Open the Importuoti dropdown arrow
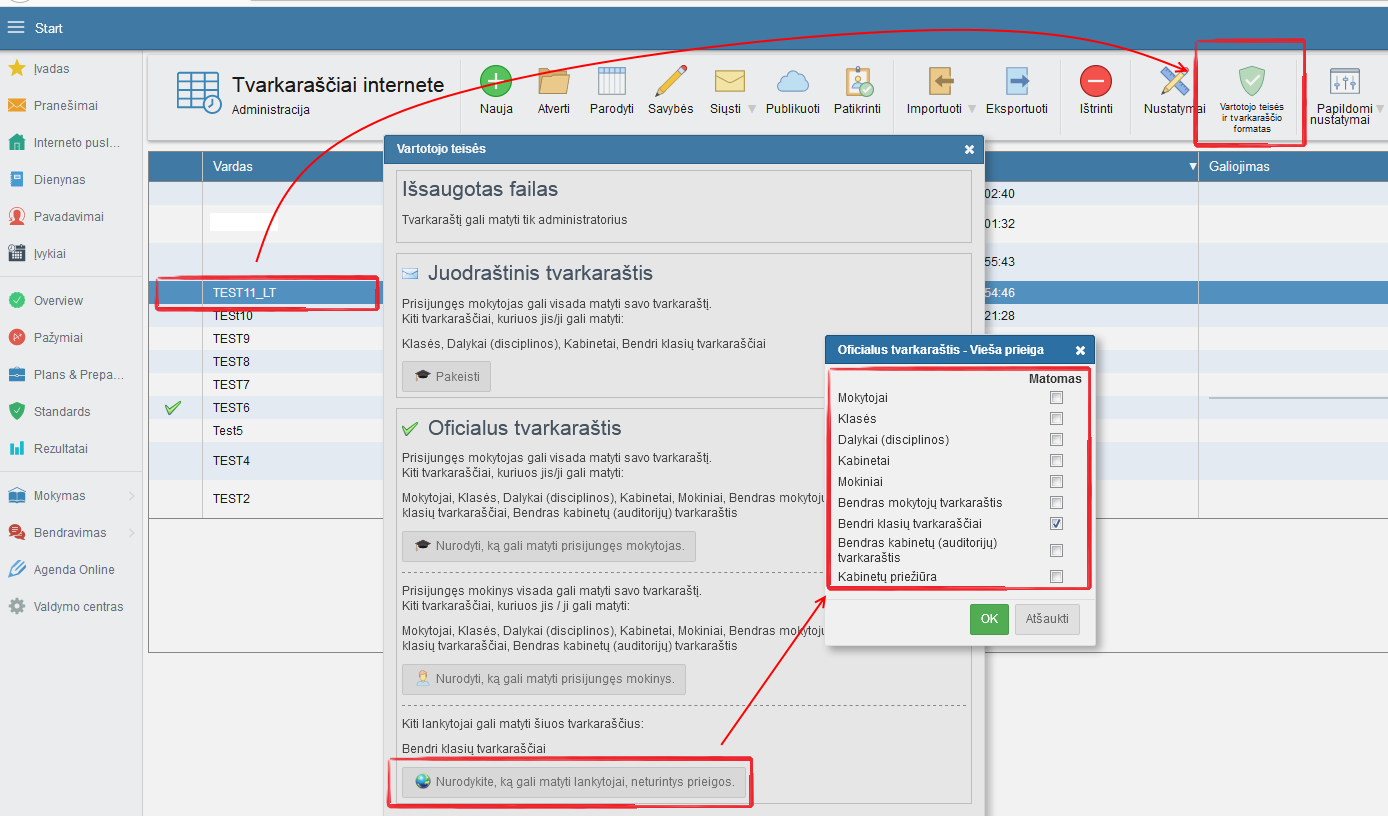Screen dimensions: 1388x816 pos(971,109)
